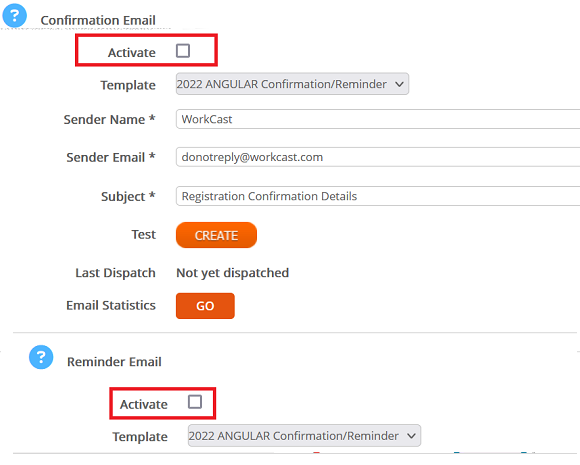Open the Confirmation Email Template dropdown

click(x=292, y=84)
